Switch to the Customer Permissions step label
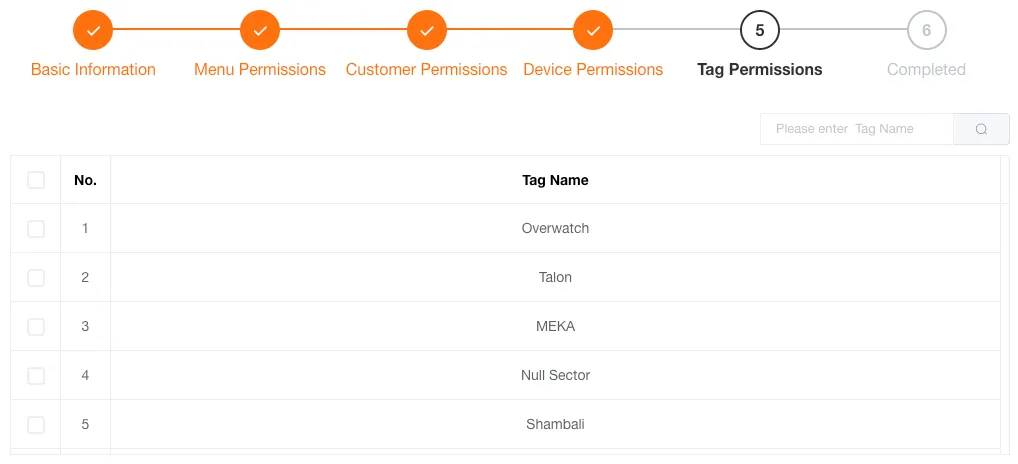Viewport: 1018px width, 464px height. (x=427, y=70)
